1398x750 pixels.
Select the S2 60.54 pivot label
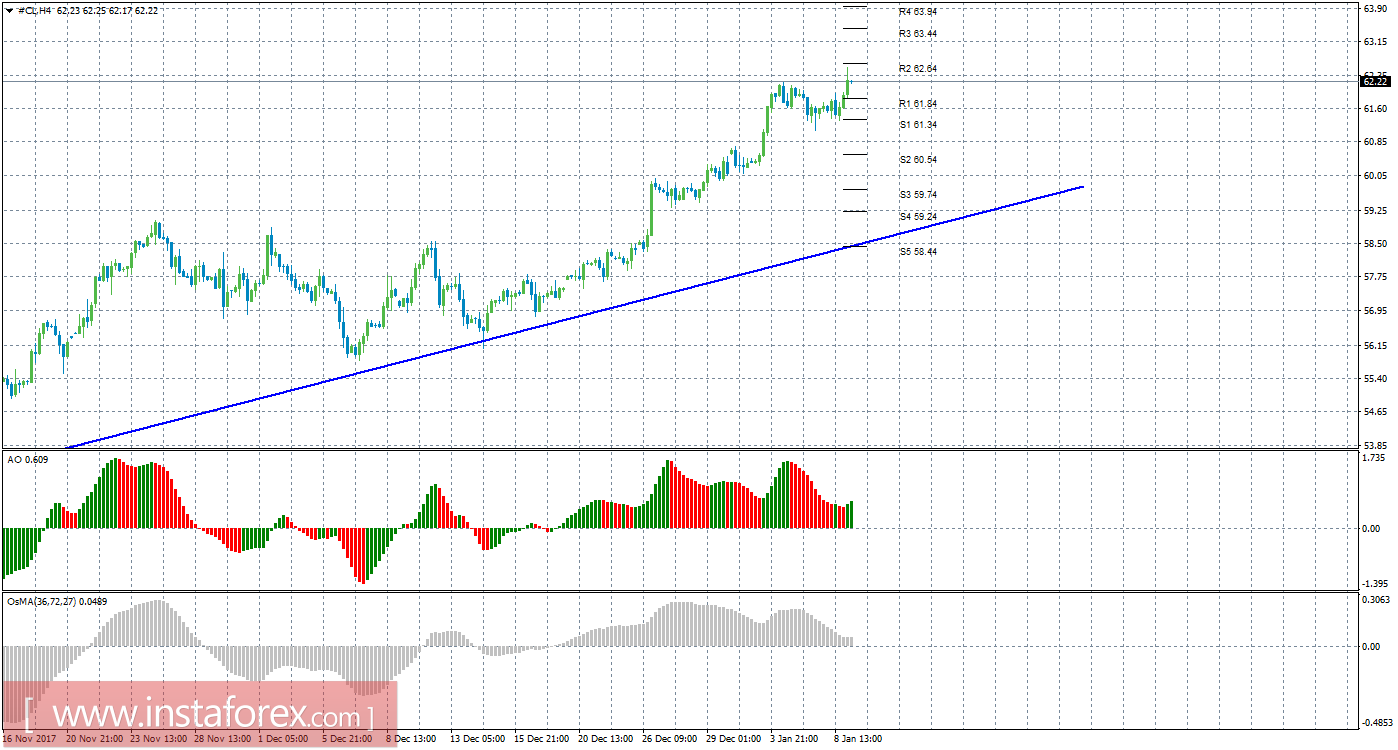[x=917, y=160]
